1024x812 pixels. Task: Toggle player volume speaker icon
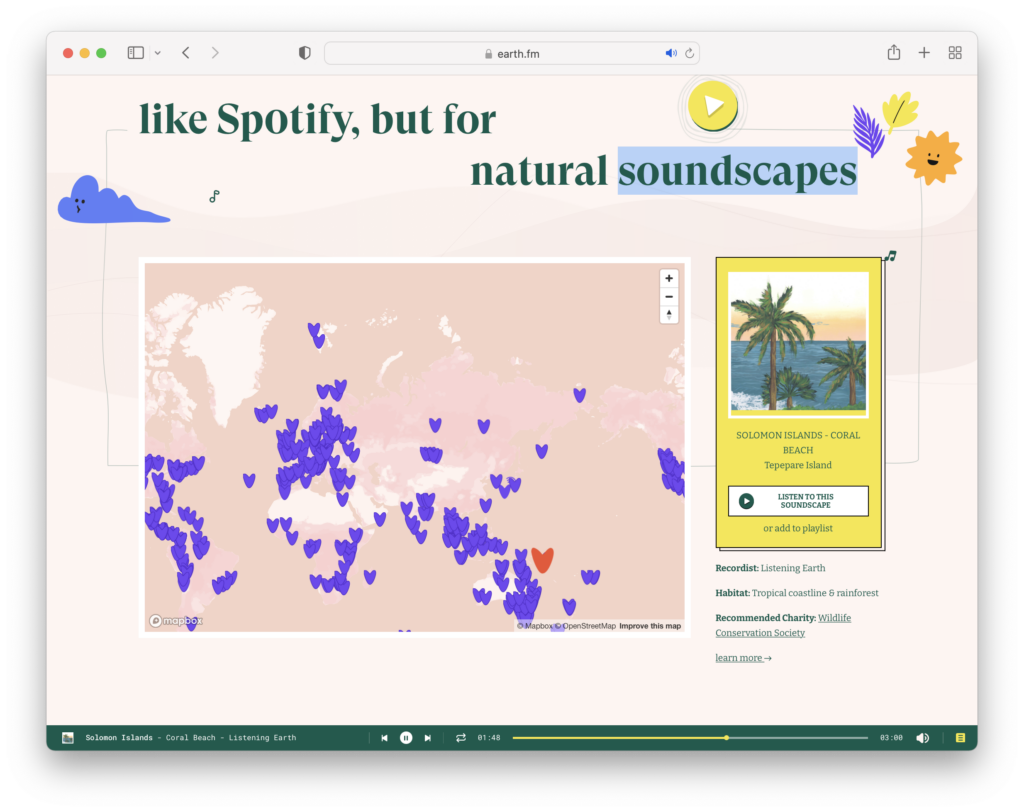(922, 738)
